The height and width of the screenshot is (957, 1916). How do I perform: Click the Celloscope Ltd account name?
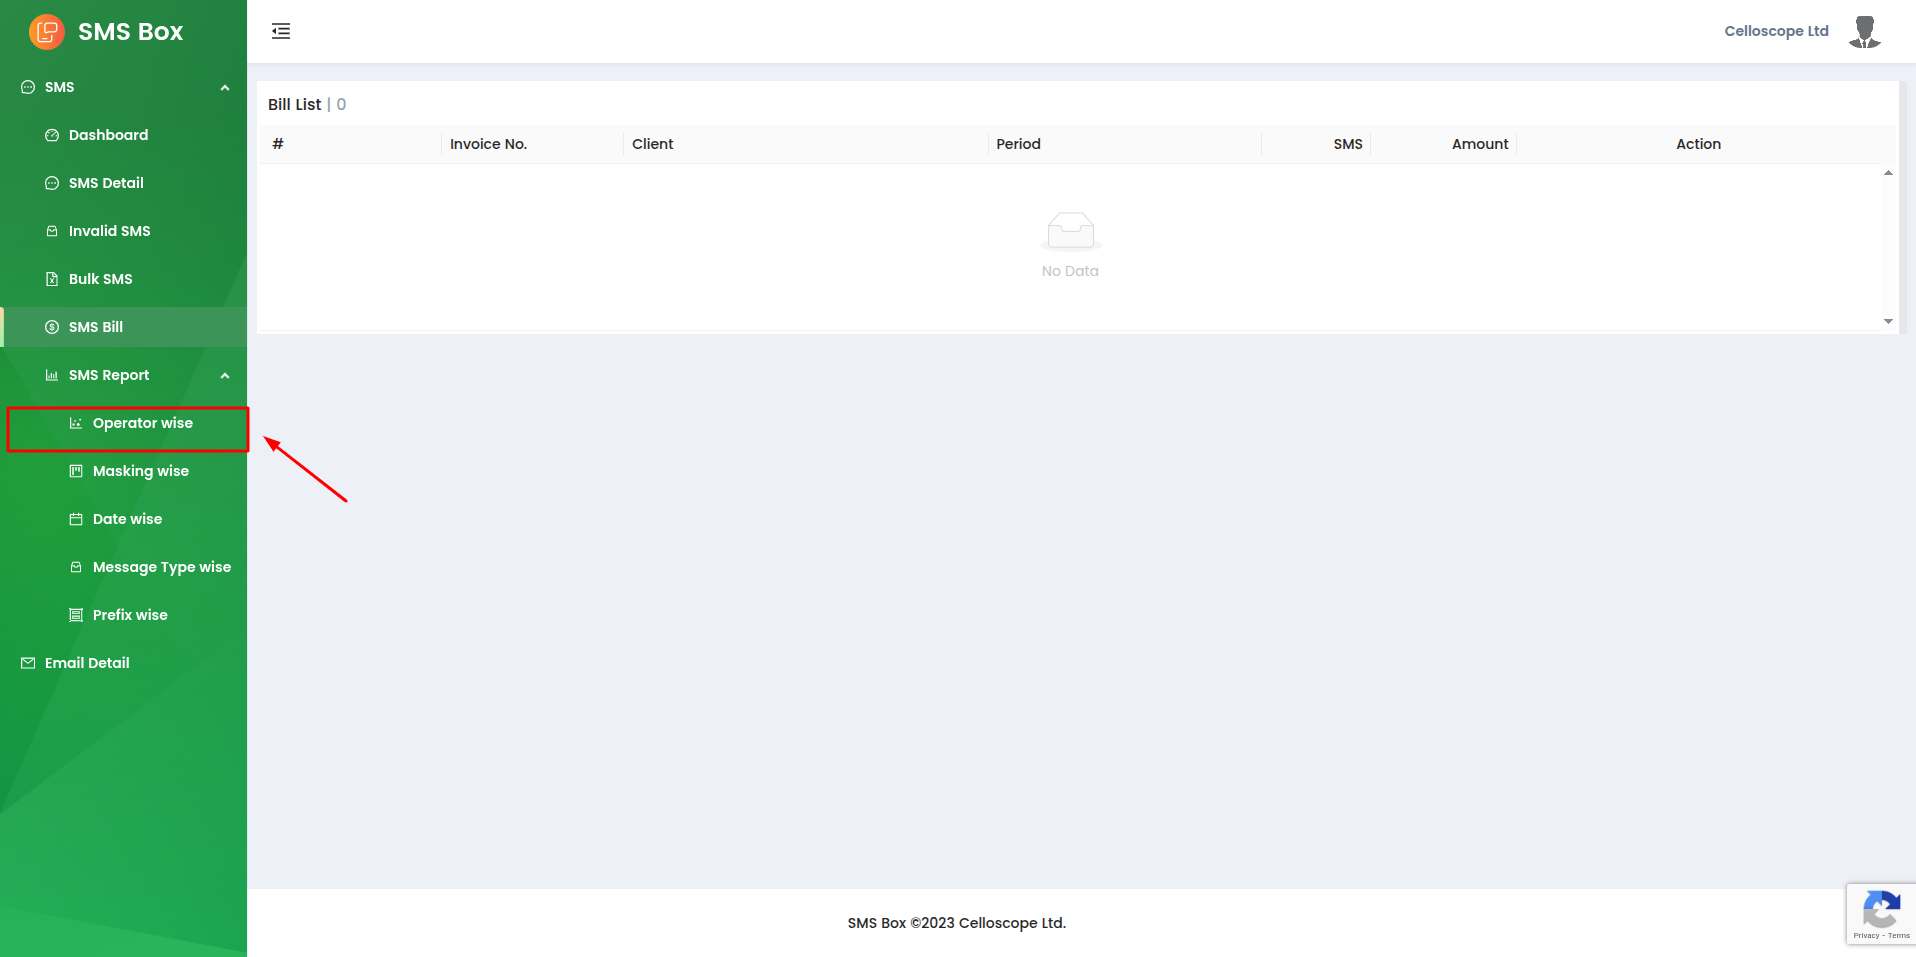point(1776,31)
